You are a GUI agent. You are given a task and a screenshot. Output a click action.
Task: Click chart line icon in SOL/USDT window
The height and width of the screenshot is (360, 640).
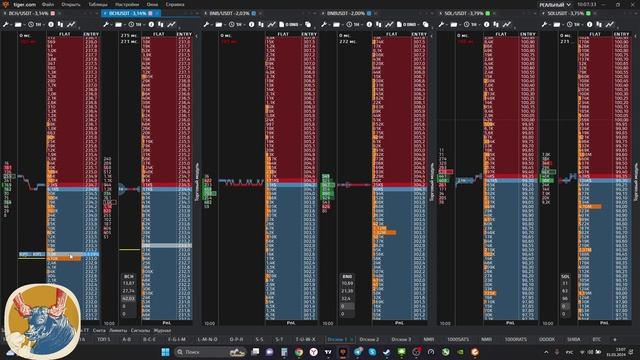[x=507, y=24]
